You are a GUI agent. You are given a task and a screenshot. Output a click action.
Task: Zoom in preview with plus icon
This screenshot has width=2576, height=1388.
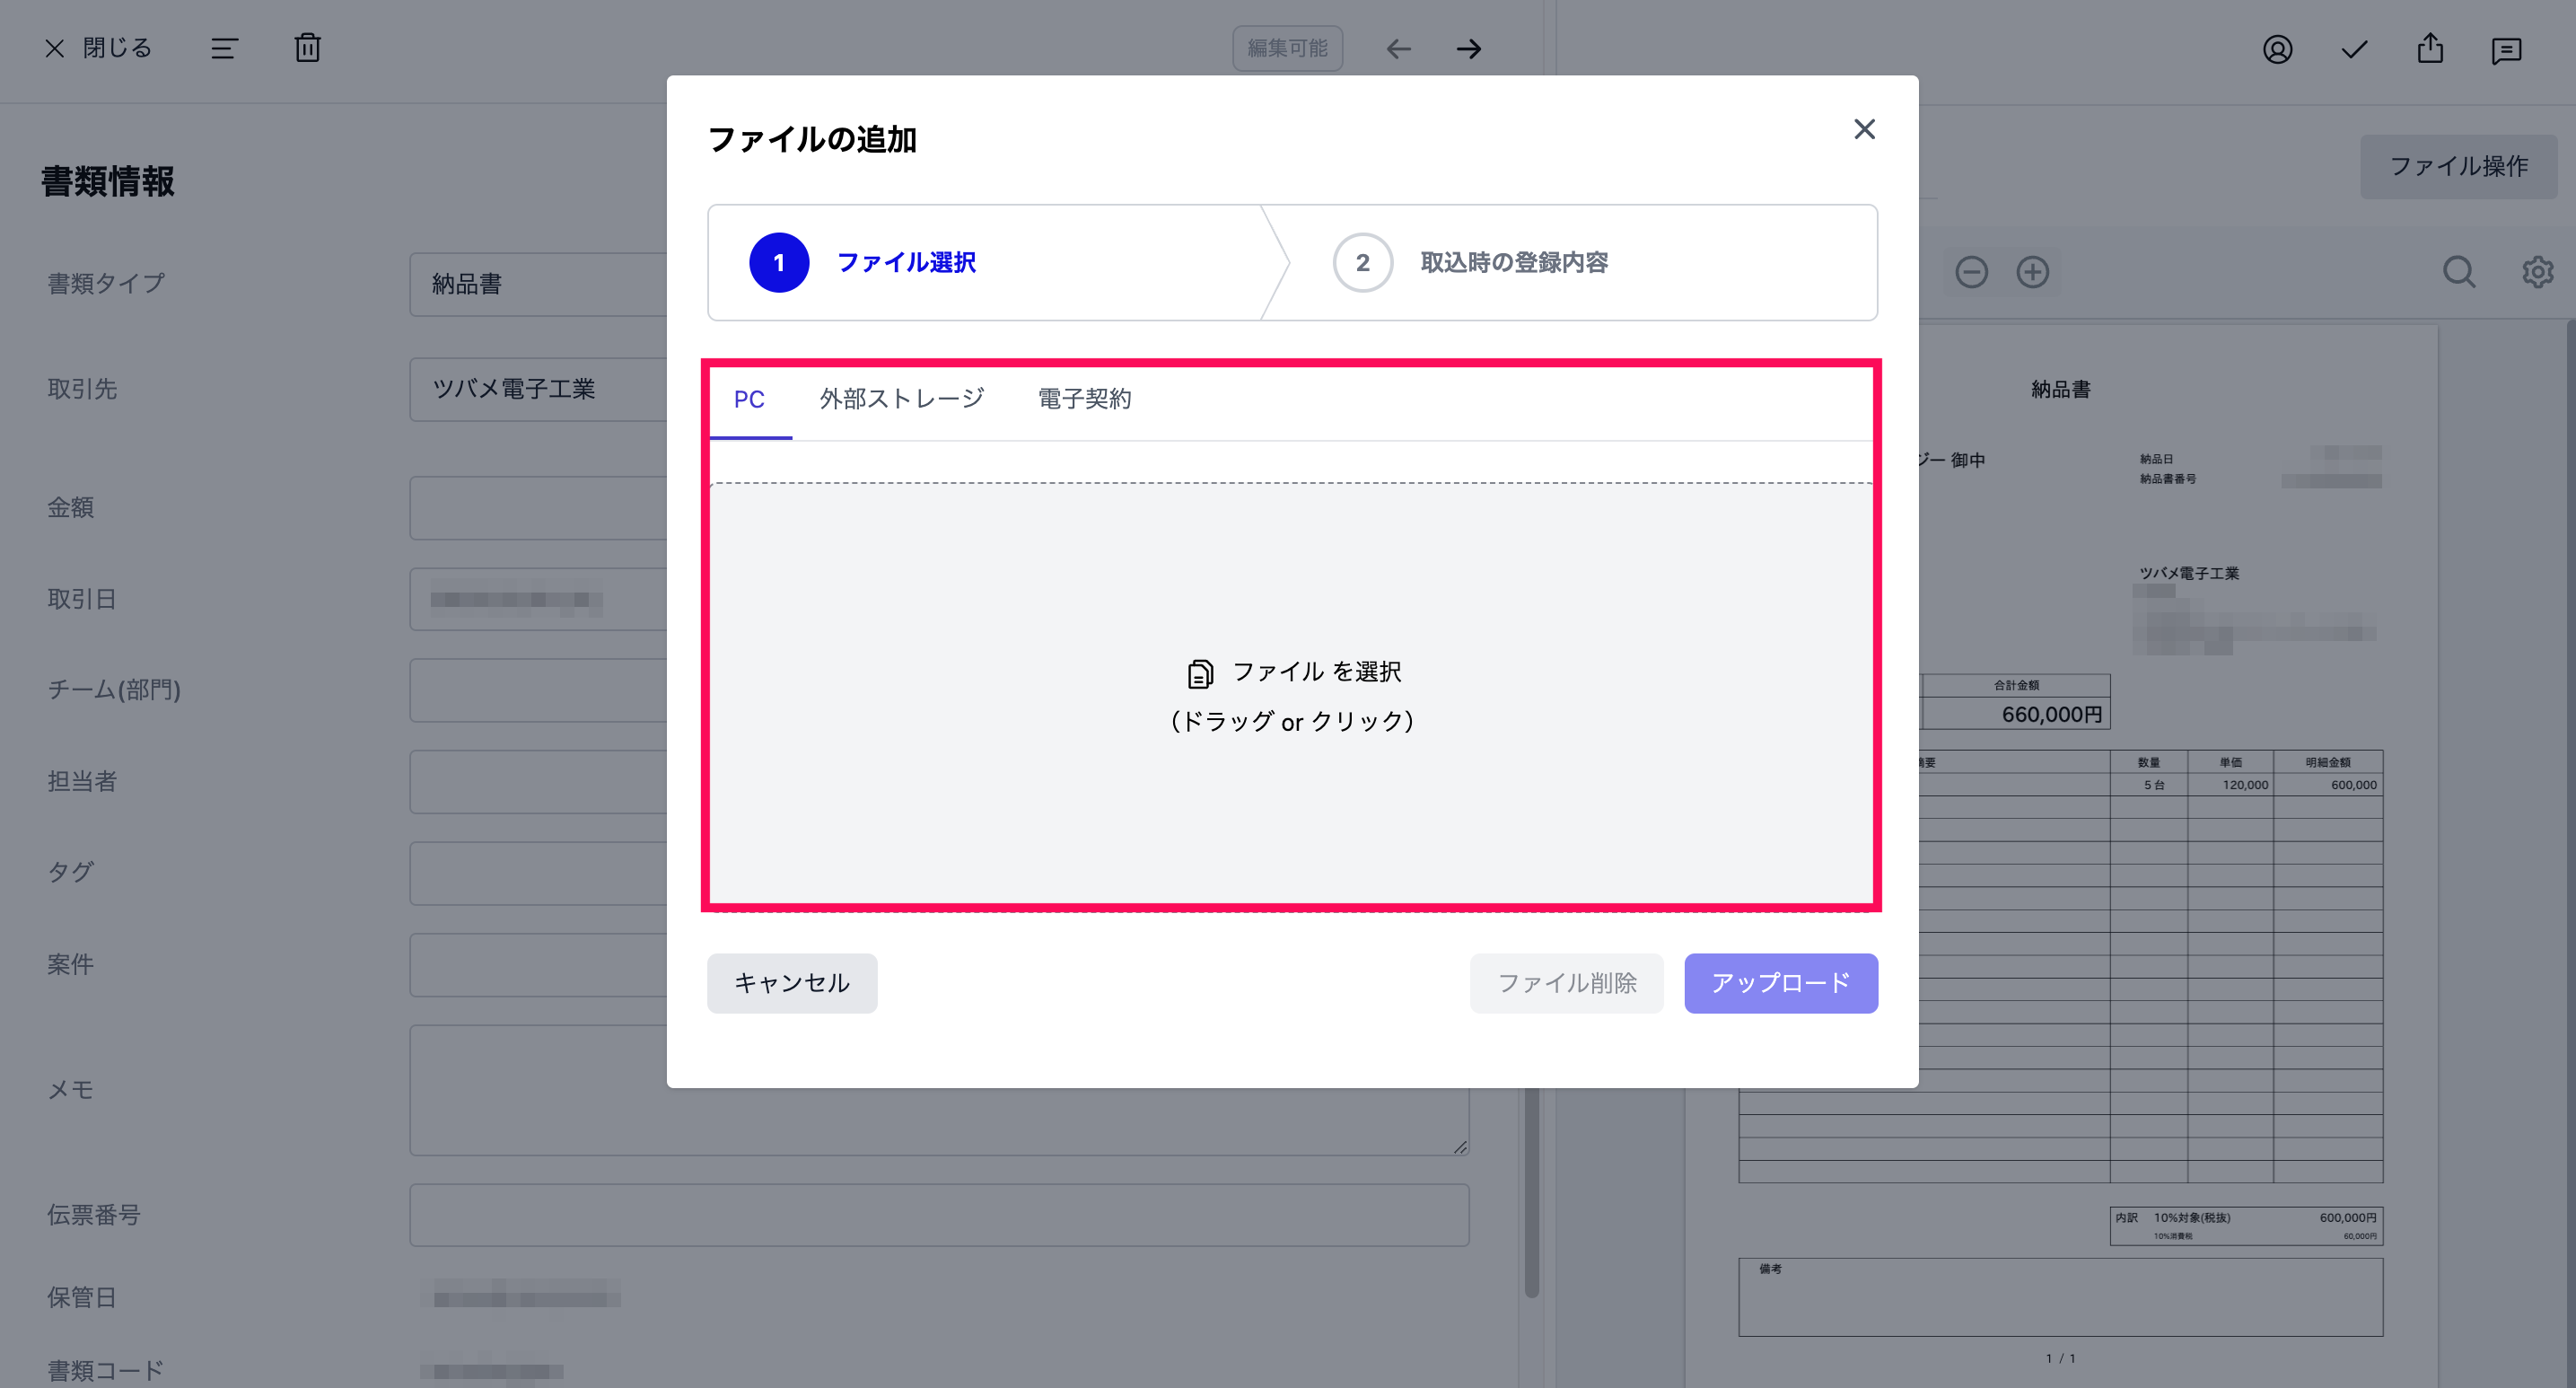click(x=2032, y=272)
